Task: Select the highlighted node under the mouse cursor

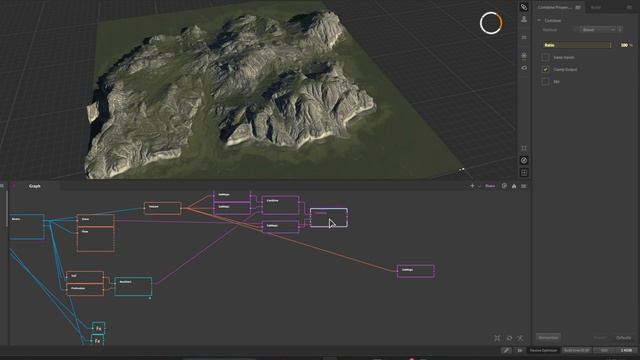Action: click(329, 218)
